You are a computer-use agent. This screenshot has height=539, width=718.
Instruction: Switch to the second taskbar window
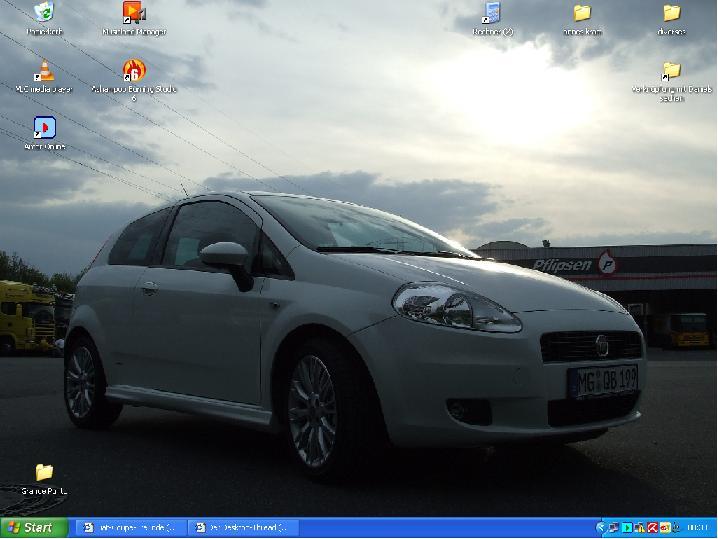(241, 528)
